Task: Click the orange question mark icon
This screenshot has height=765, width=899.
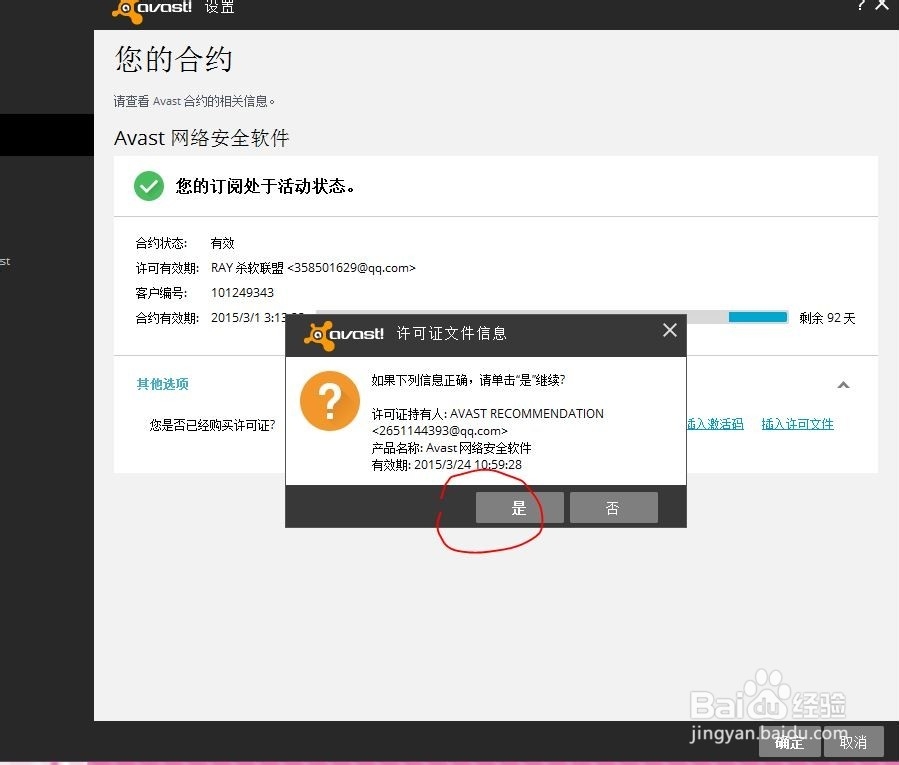Action: click(330, 401)
